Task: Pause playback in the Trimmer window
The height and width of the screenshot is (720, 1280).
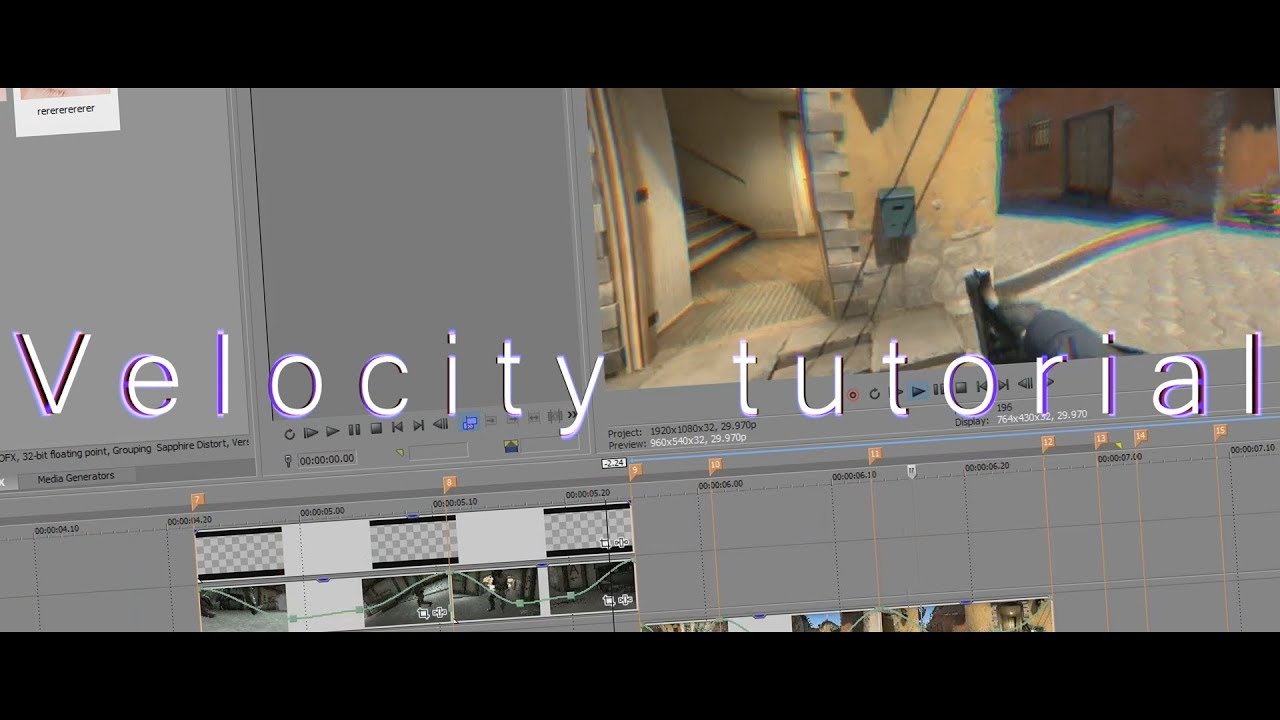Action: click(x=354, y=431)
